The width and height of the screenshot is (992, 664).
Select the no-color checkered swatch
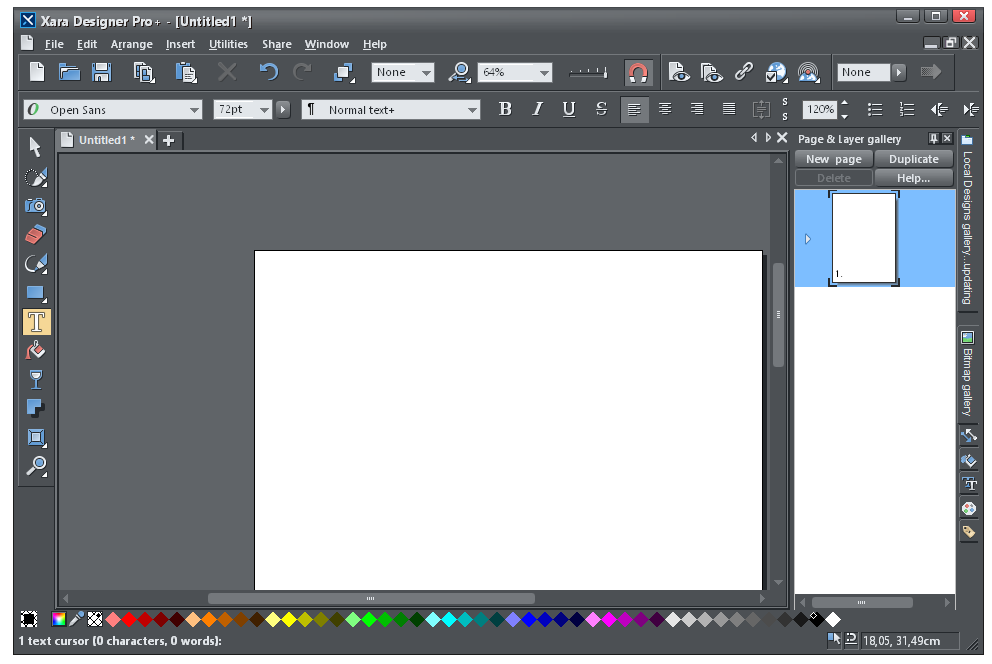95,619
